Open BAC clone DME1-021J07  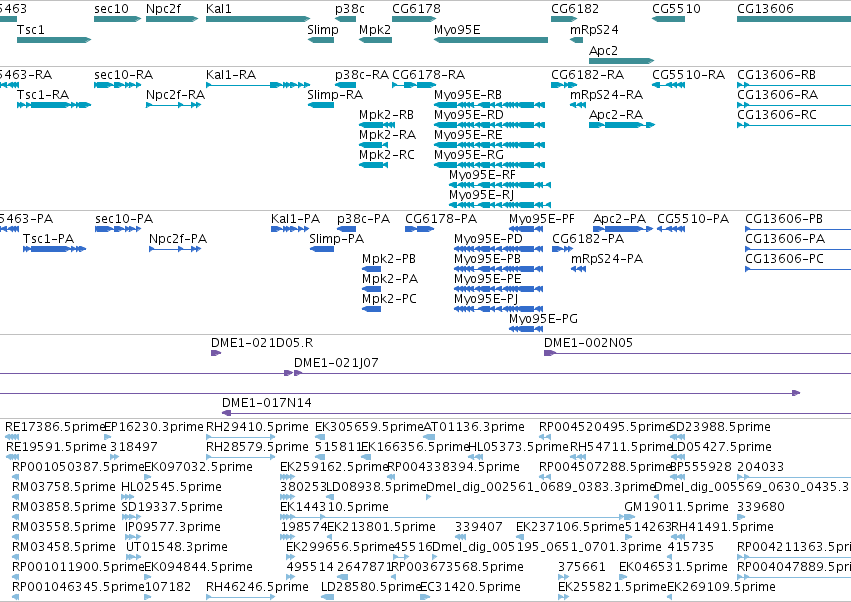point(573,373)
